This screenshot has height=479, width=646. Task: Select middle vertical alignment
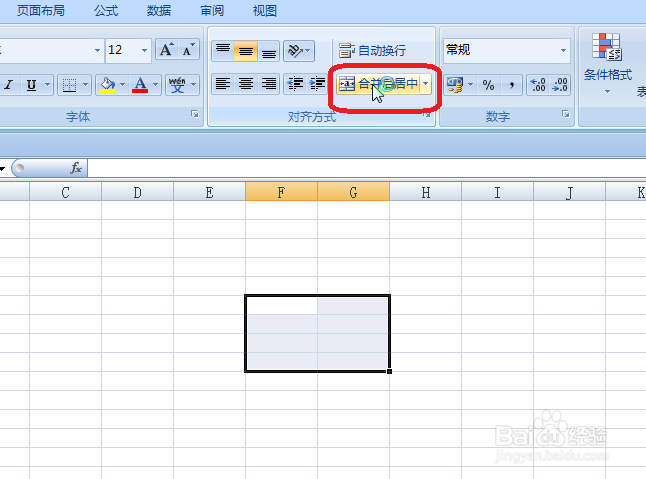246,51
